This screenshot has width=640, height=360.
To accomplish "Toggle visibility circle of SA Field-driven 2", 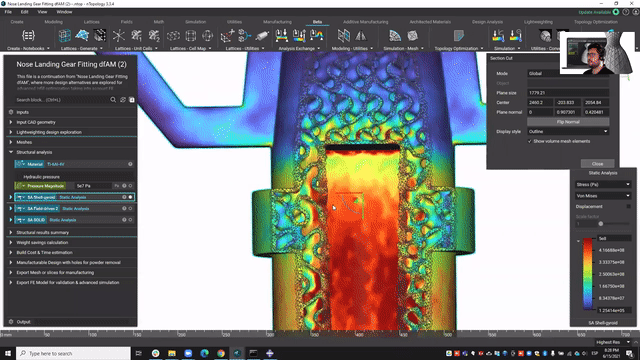I will pyautogui.click(x=130, y=209).
